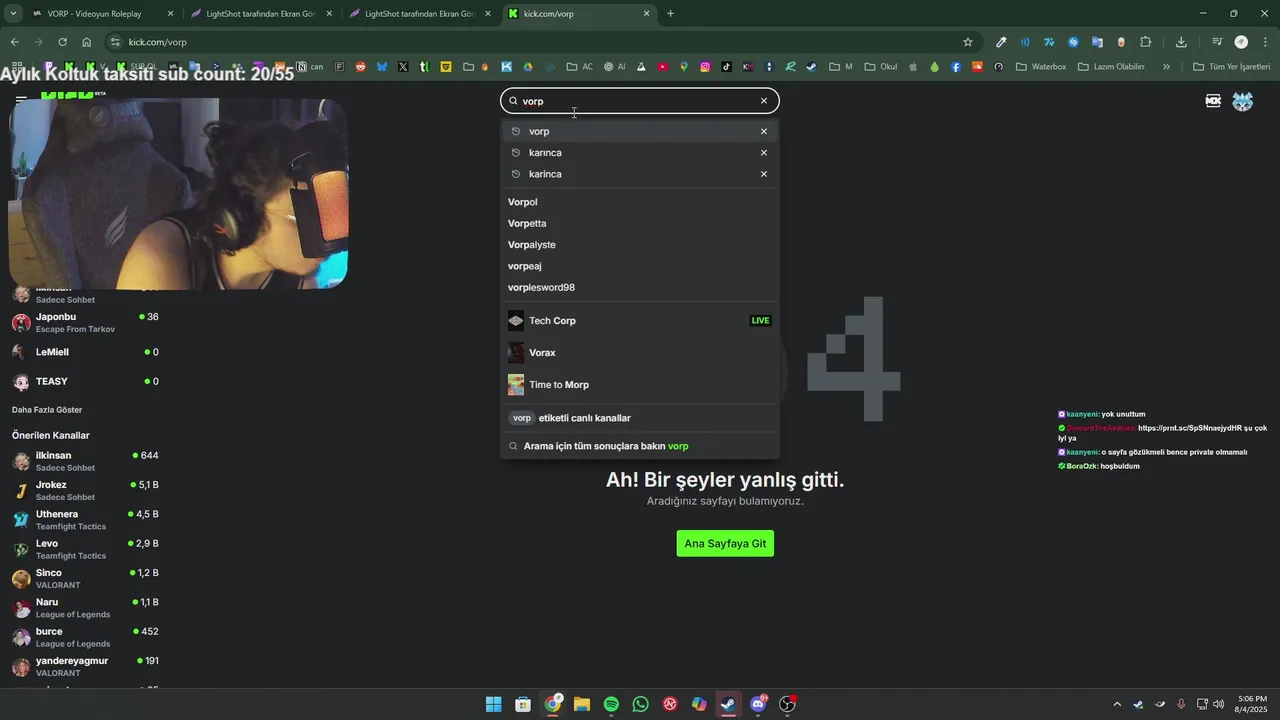Open the user profile avatar menu
This screenshot has height=720, width=1280.
1243,101
